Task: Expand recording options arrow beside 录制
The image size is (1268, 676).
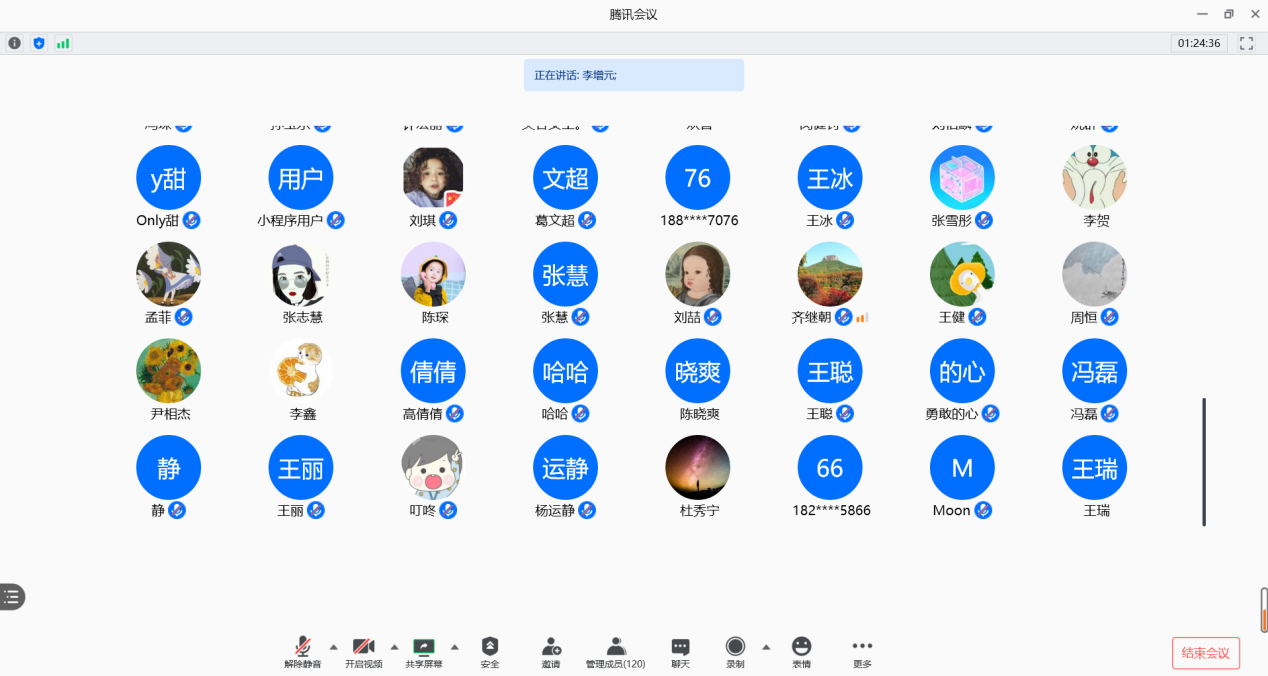Action: pyautogui.click(x=766, y=646)
